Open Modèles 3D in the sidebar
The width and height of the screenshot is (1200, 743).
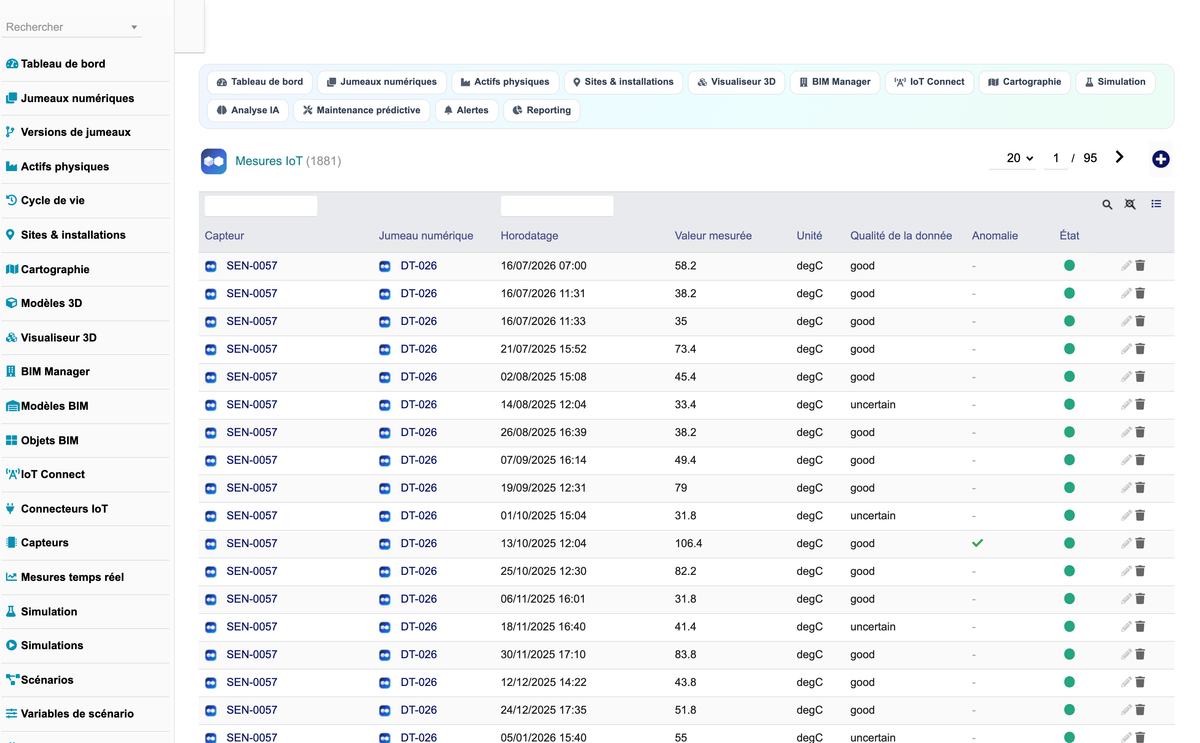tap(51, 303)
